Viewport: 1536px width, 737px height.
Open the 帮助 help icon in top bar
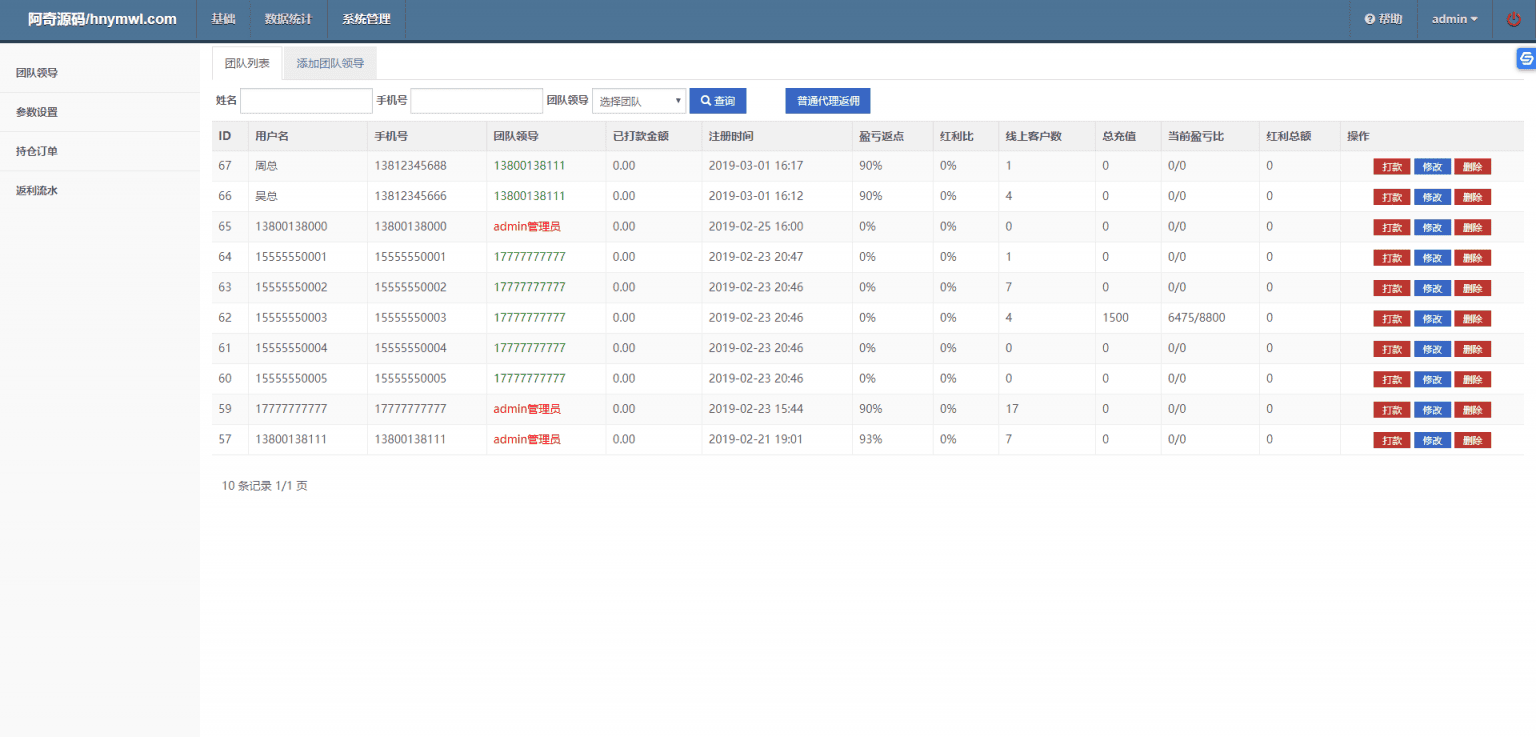[x=1382, y=18]
